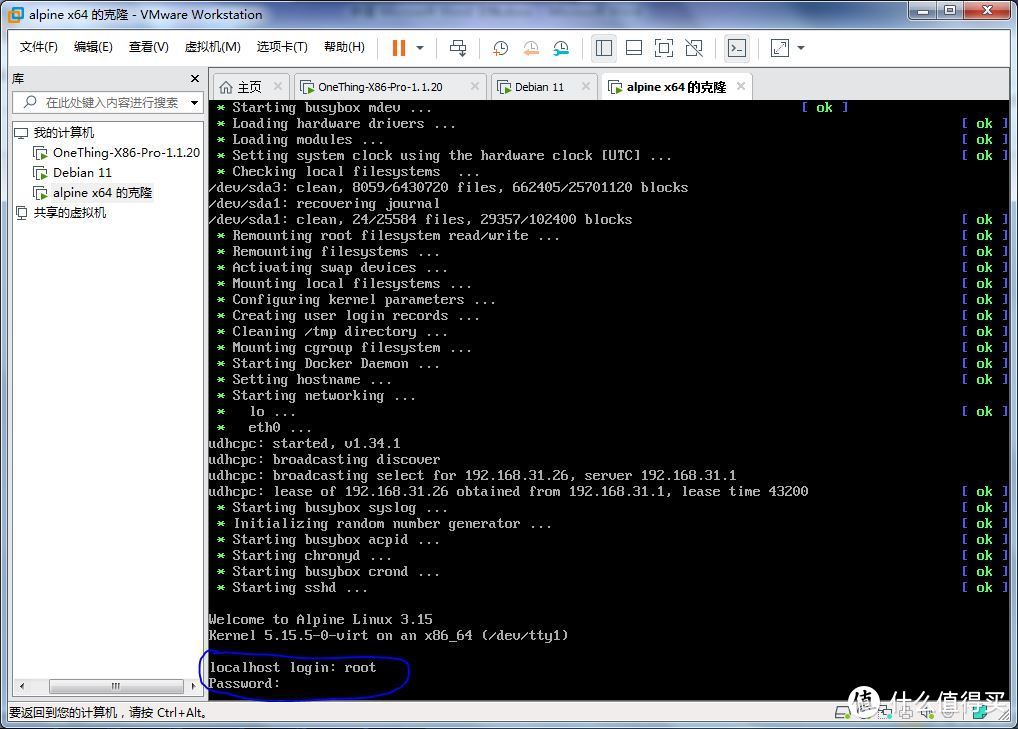Toggle the library sidebar panel visibility
1018x729 pixels.
[x=603, y=48]
